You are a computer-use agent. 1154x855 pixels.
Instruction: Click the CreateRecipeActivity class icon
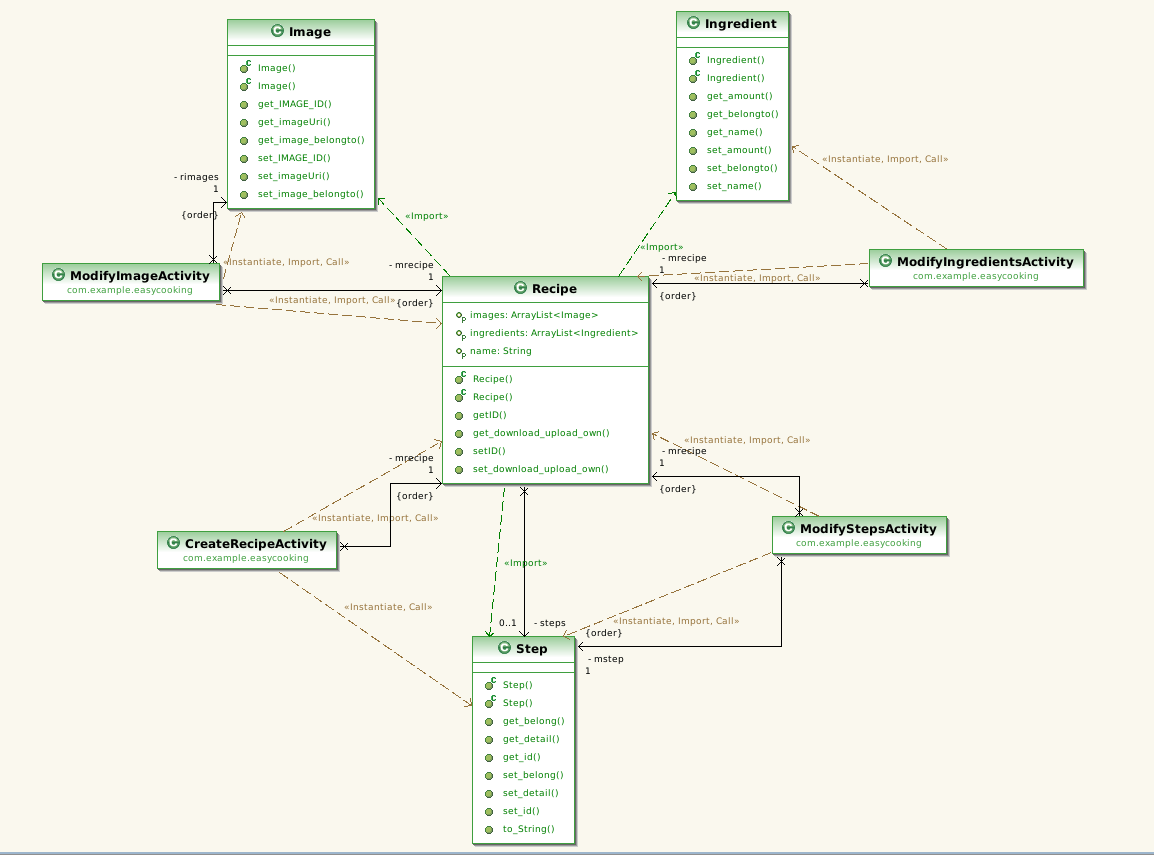174,543
